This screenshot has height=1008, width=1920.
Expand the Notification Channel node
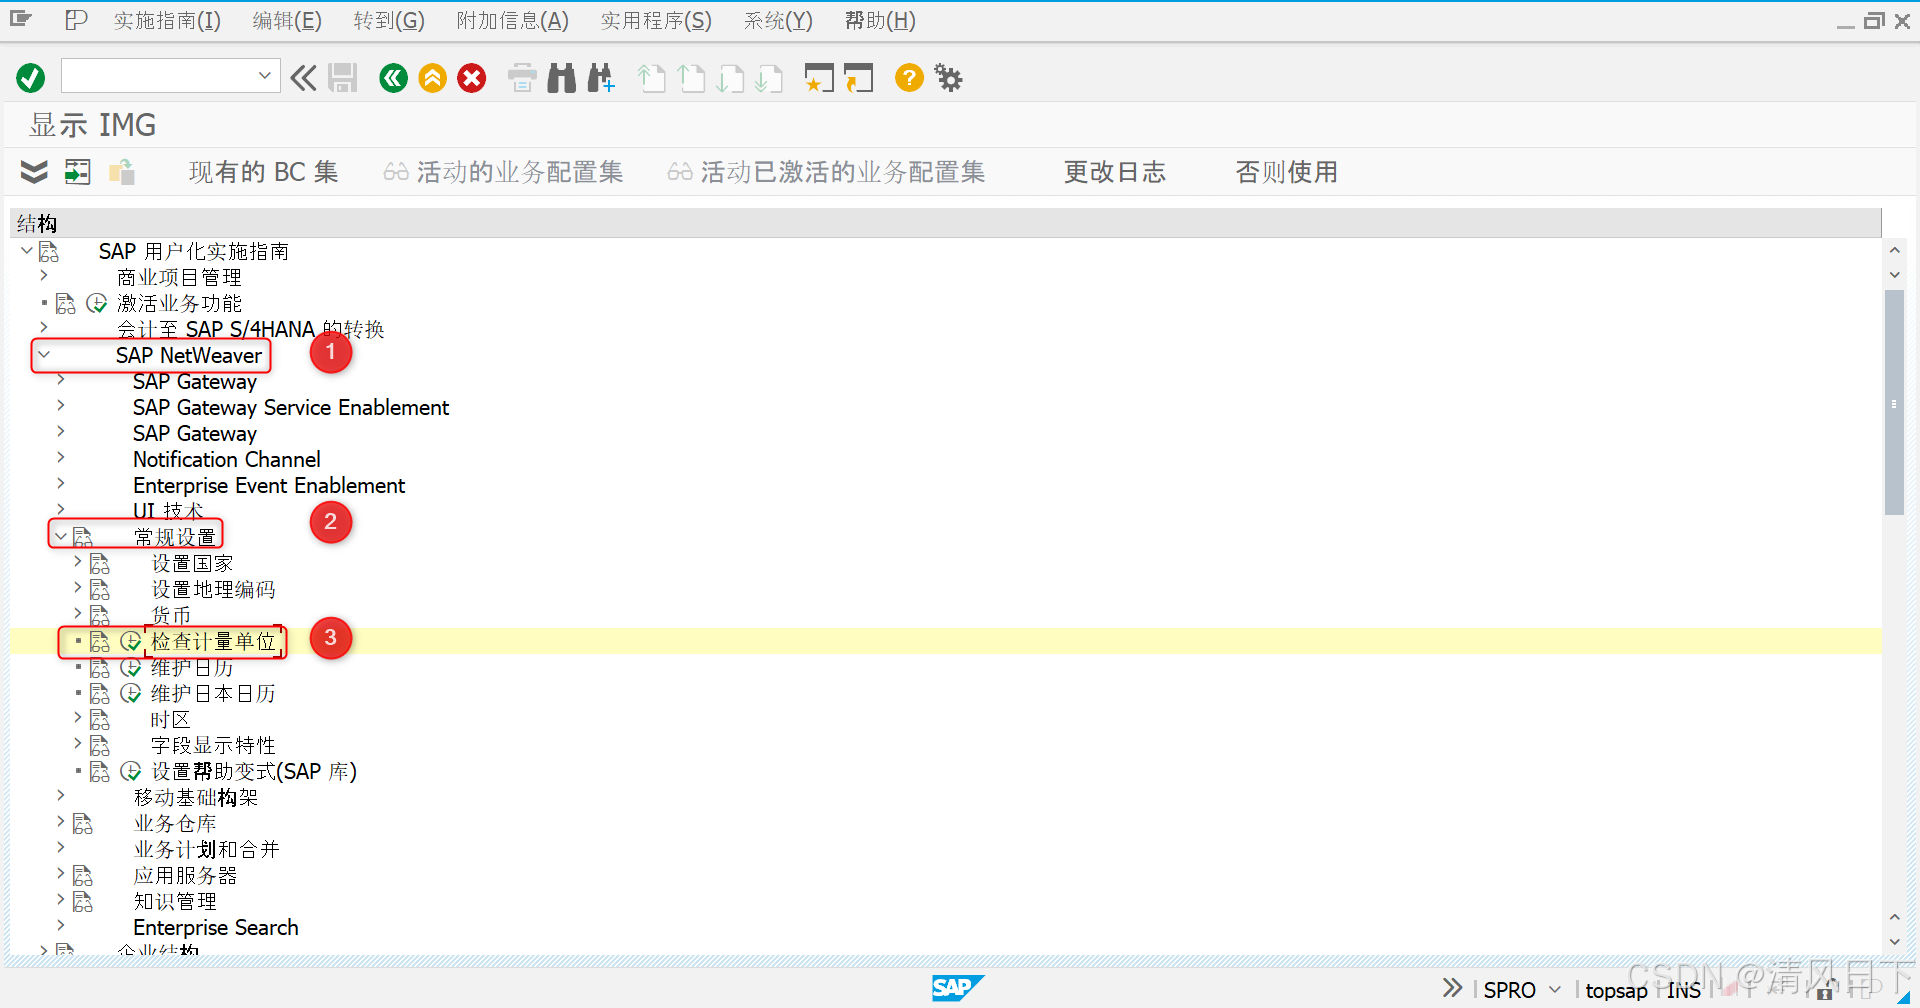click(x=61, y=457)
